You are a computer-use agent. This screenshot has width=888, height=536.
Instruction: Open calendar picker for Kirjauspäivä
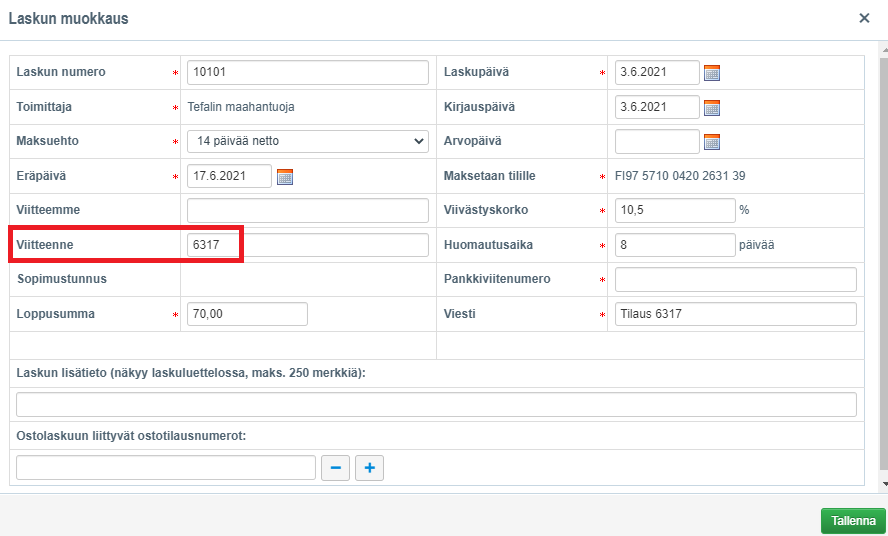point(712,107)
